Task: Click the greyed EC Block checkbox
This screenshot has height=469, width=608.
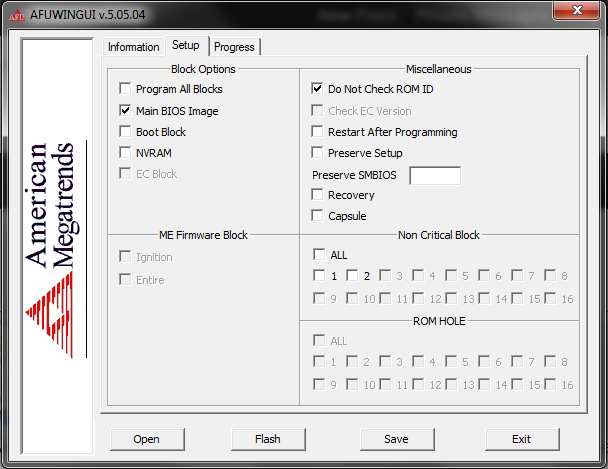Action: click(x=125, y=173)
